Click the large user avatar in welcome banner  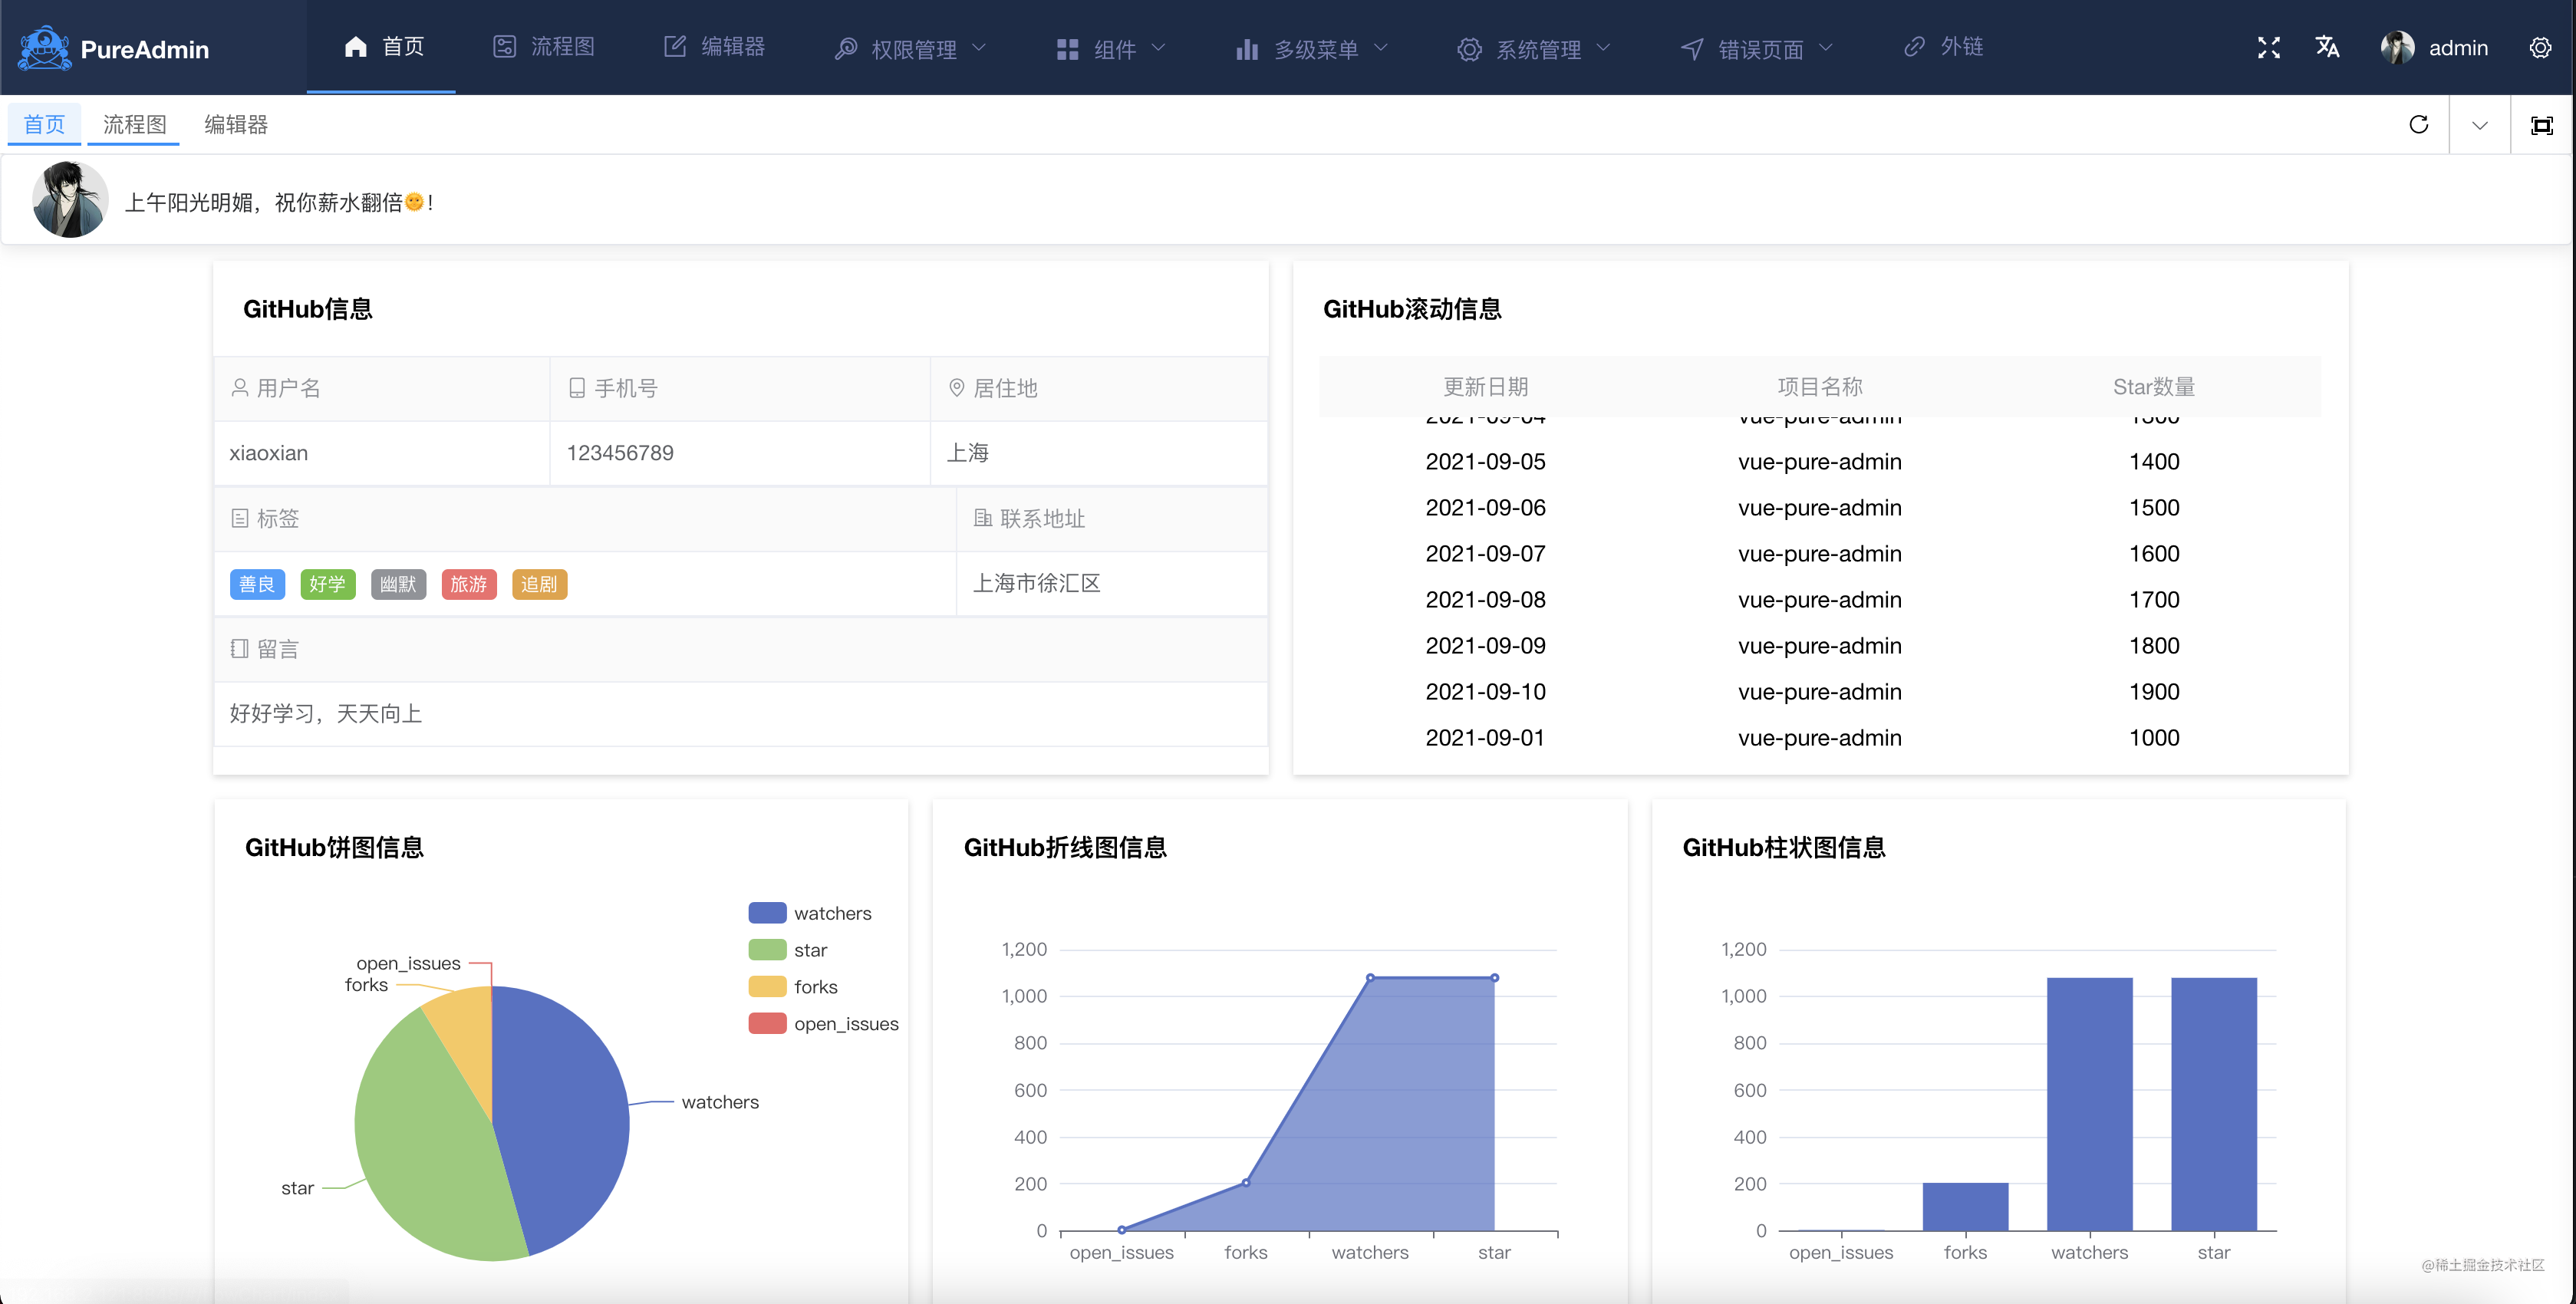pos(70,199)
